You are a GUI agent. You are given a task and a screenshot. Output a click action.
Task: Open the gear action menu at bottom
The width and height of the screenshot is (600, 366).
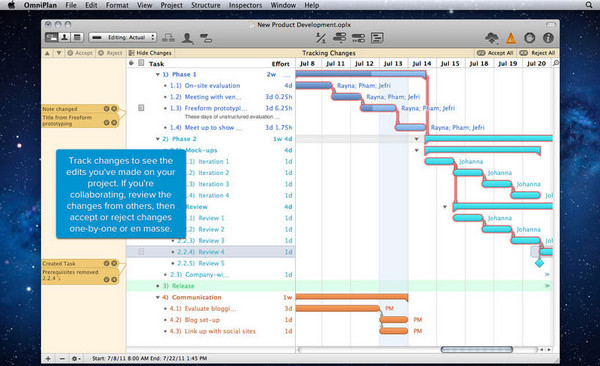click(76, 358)
